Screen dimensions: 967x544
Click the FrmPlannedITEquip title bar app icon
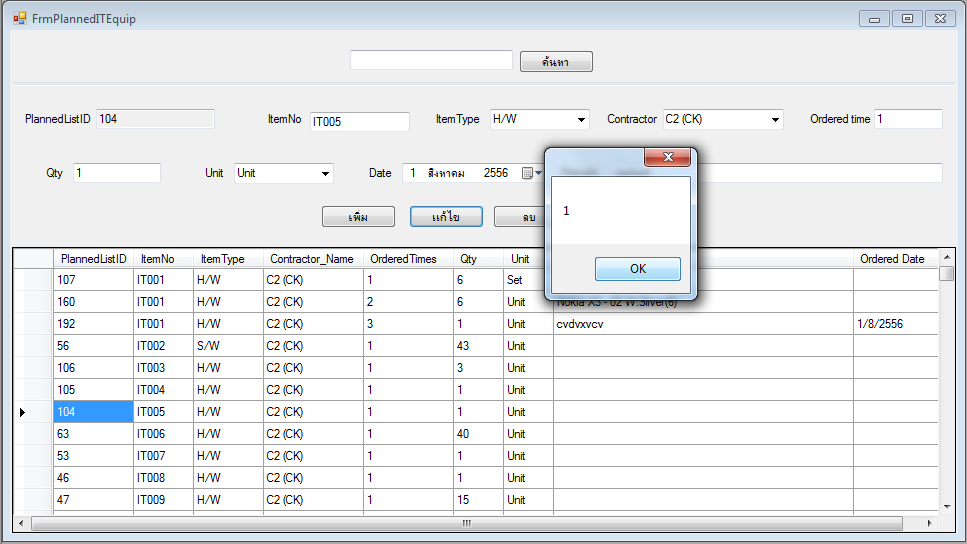tap(19, 18)
